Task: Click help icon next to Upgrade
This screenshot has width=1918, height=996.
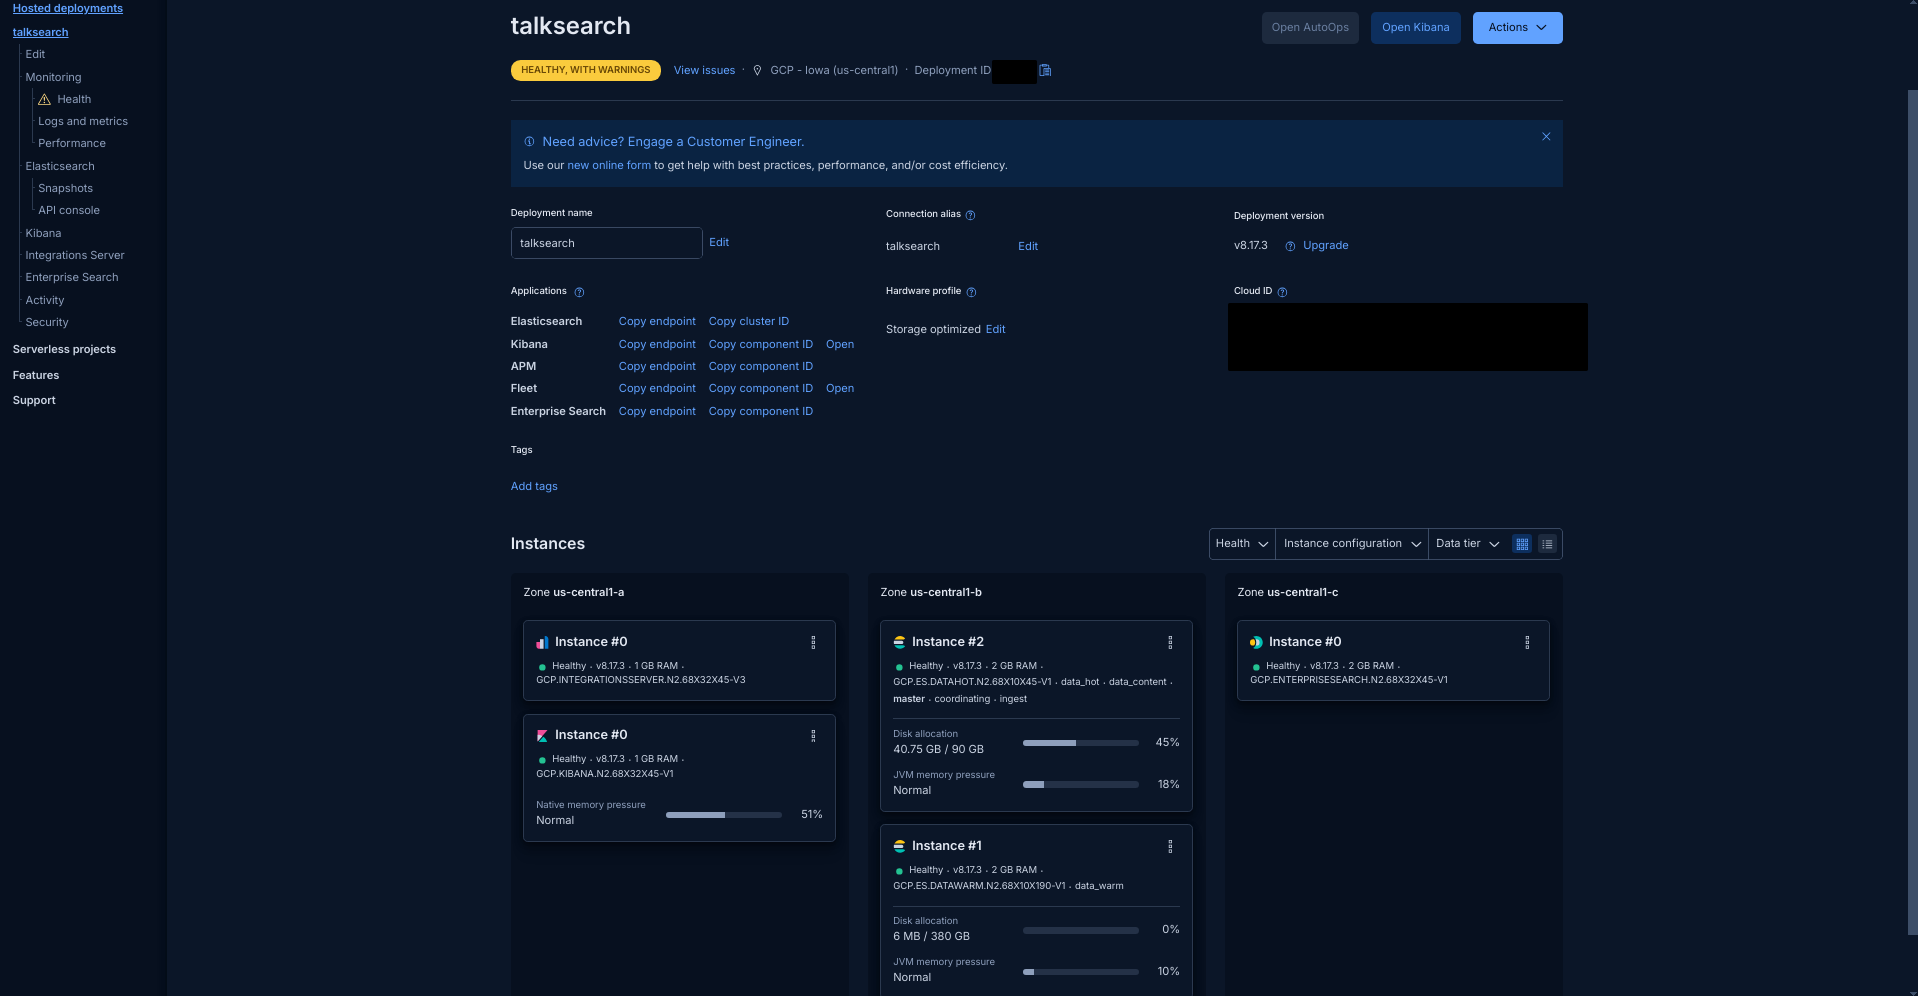Action: tap(1290, 246)
